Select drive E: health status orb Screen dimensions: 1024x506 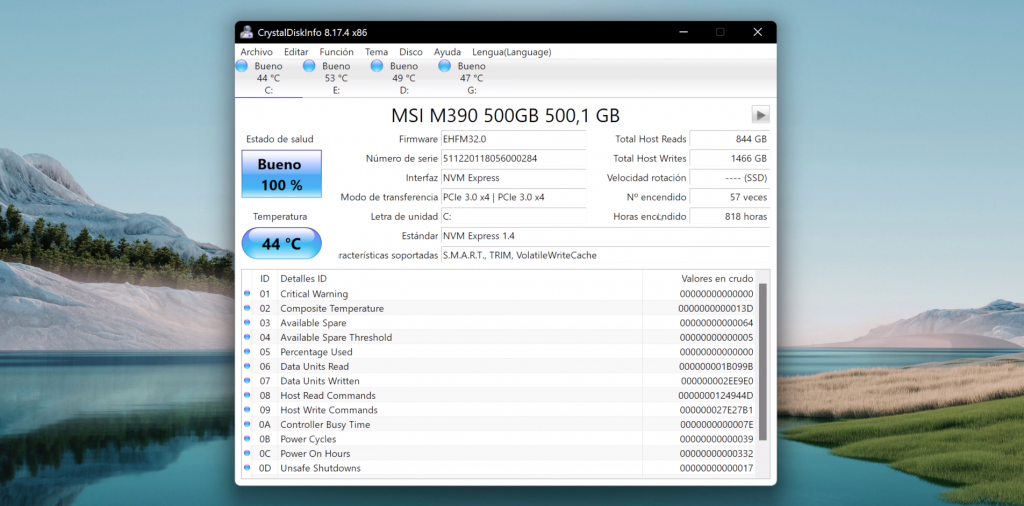pyautogui.click(x=310, y=66)
